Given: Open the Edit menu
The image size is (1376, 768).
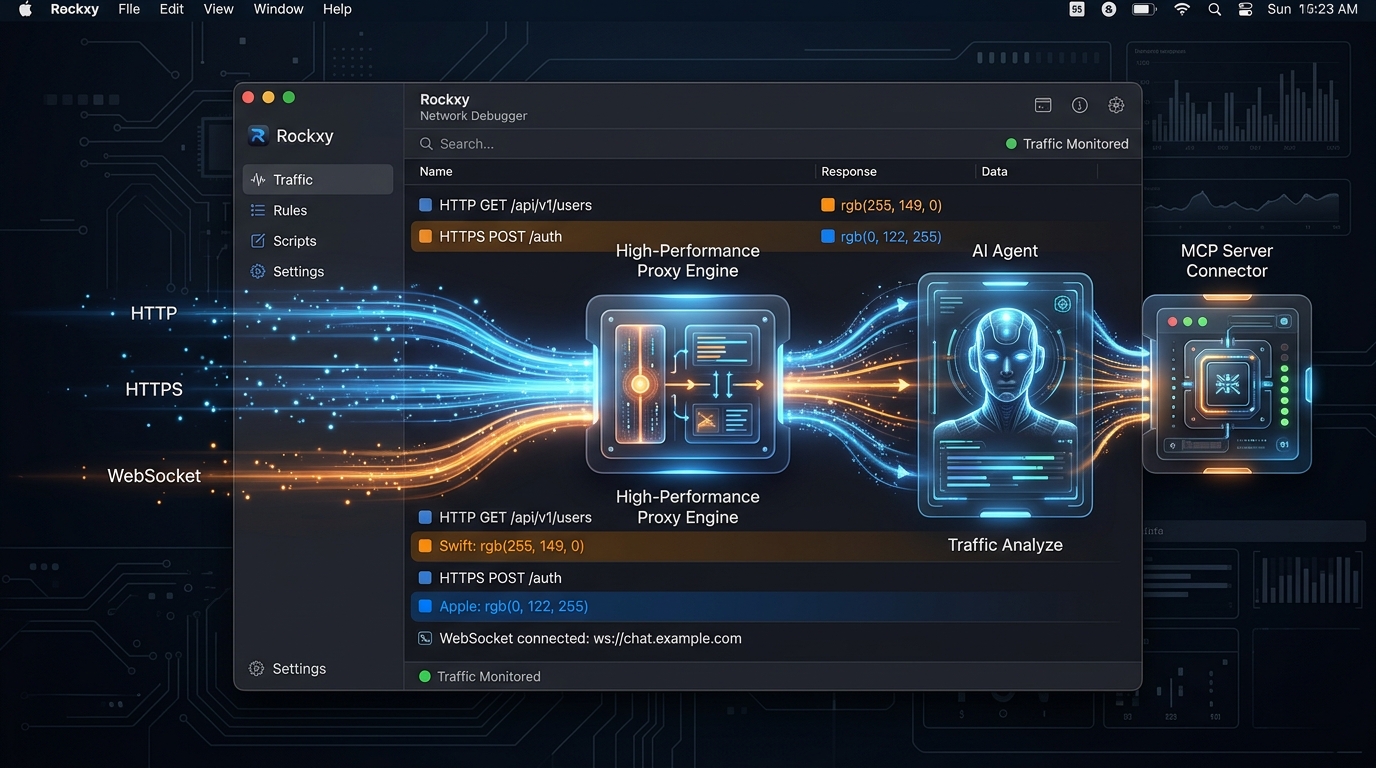Looking at the screenshot, I should (x=172, y=9).
